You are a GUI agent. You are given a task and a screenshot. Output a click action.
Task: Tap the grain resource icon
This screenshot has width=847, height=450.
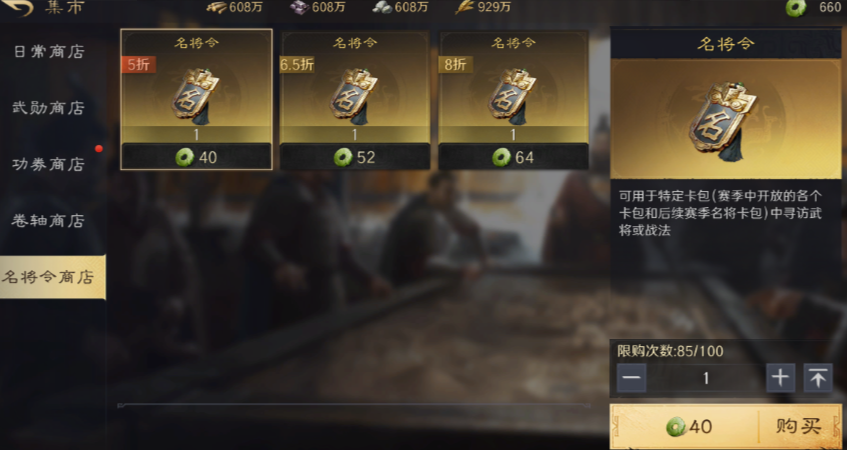click(x=464, y=8)
